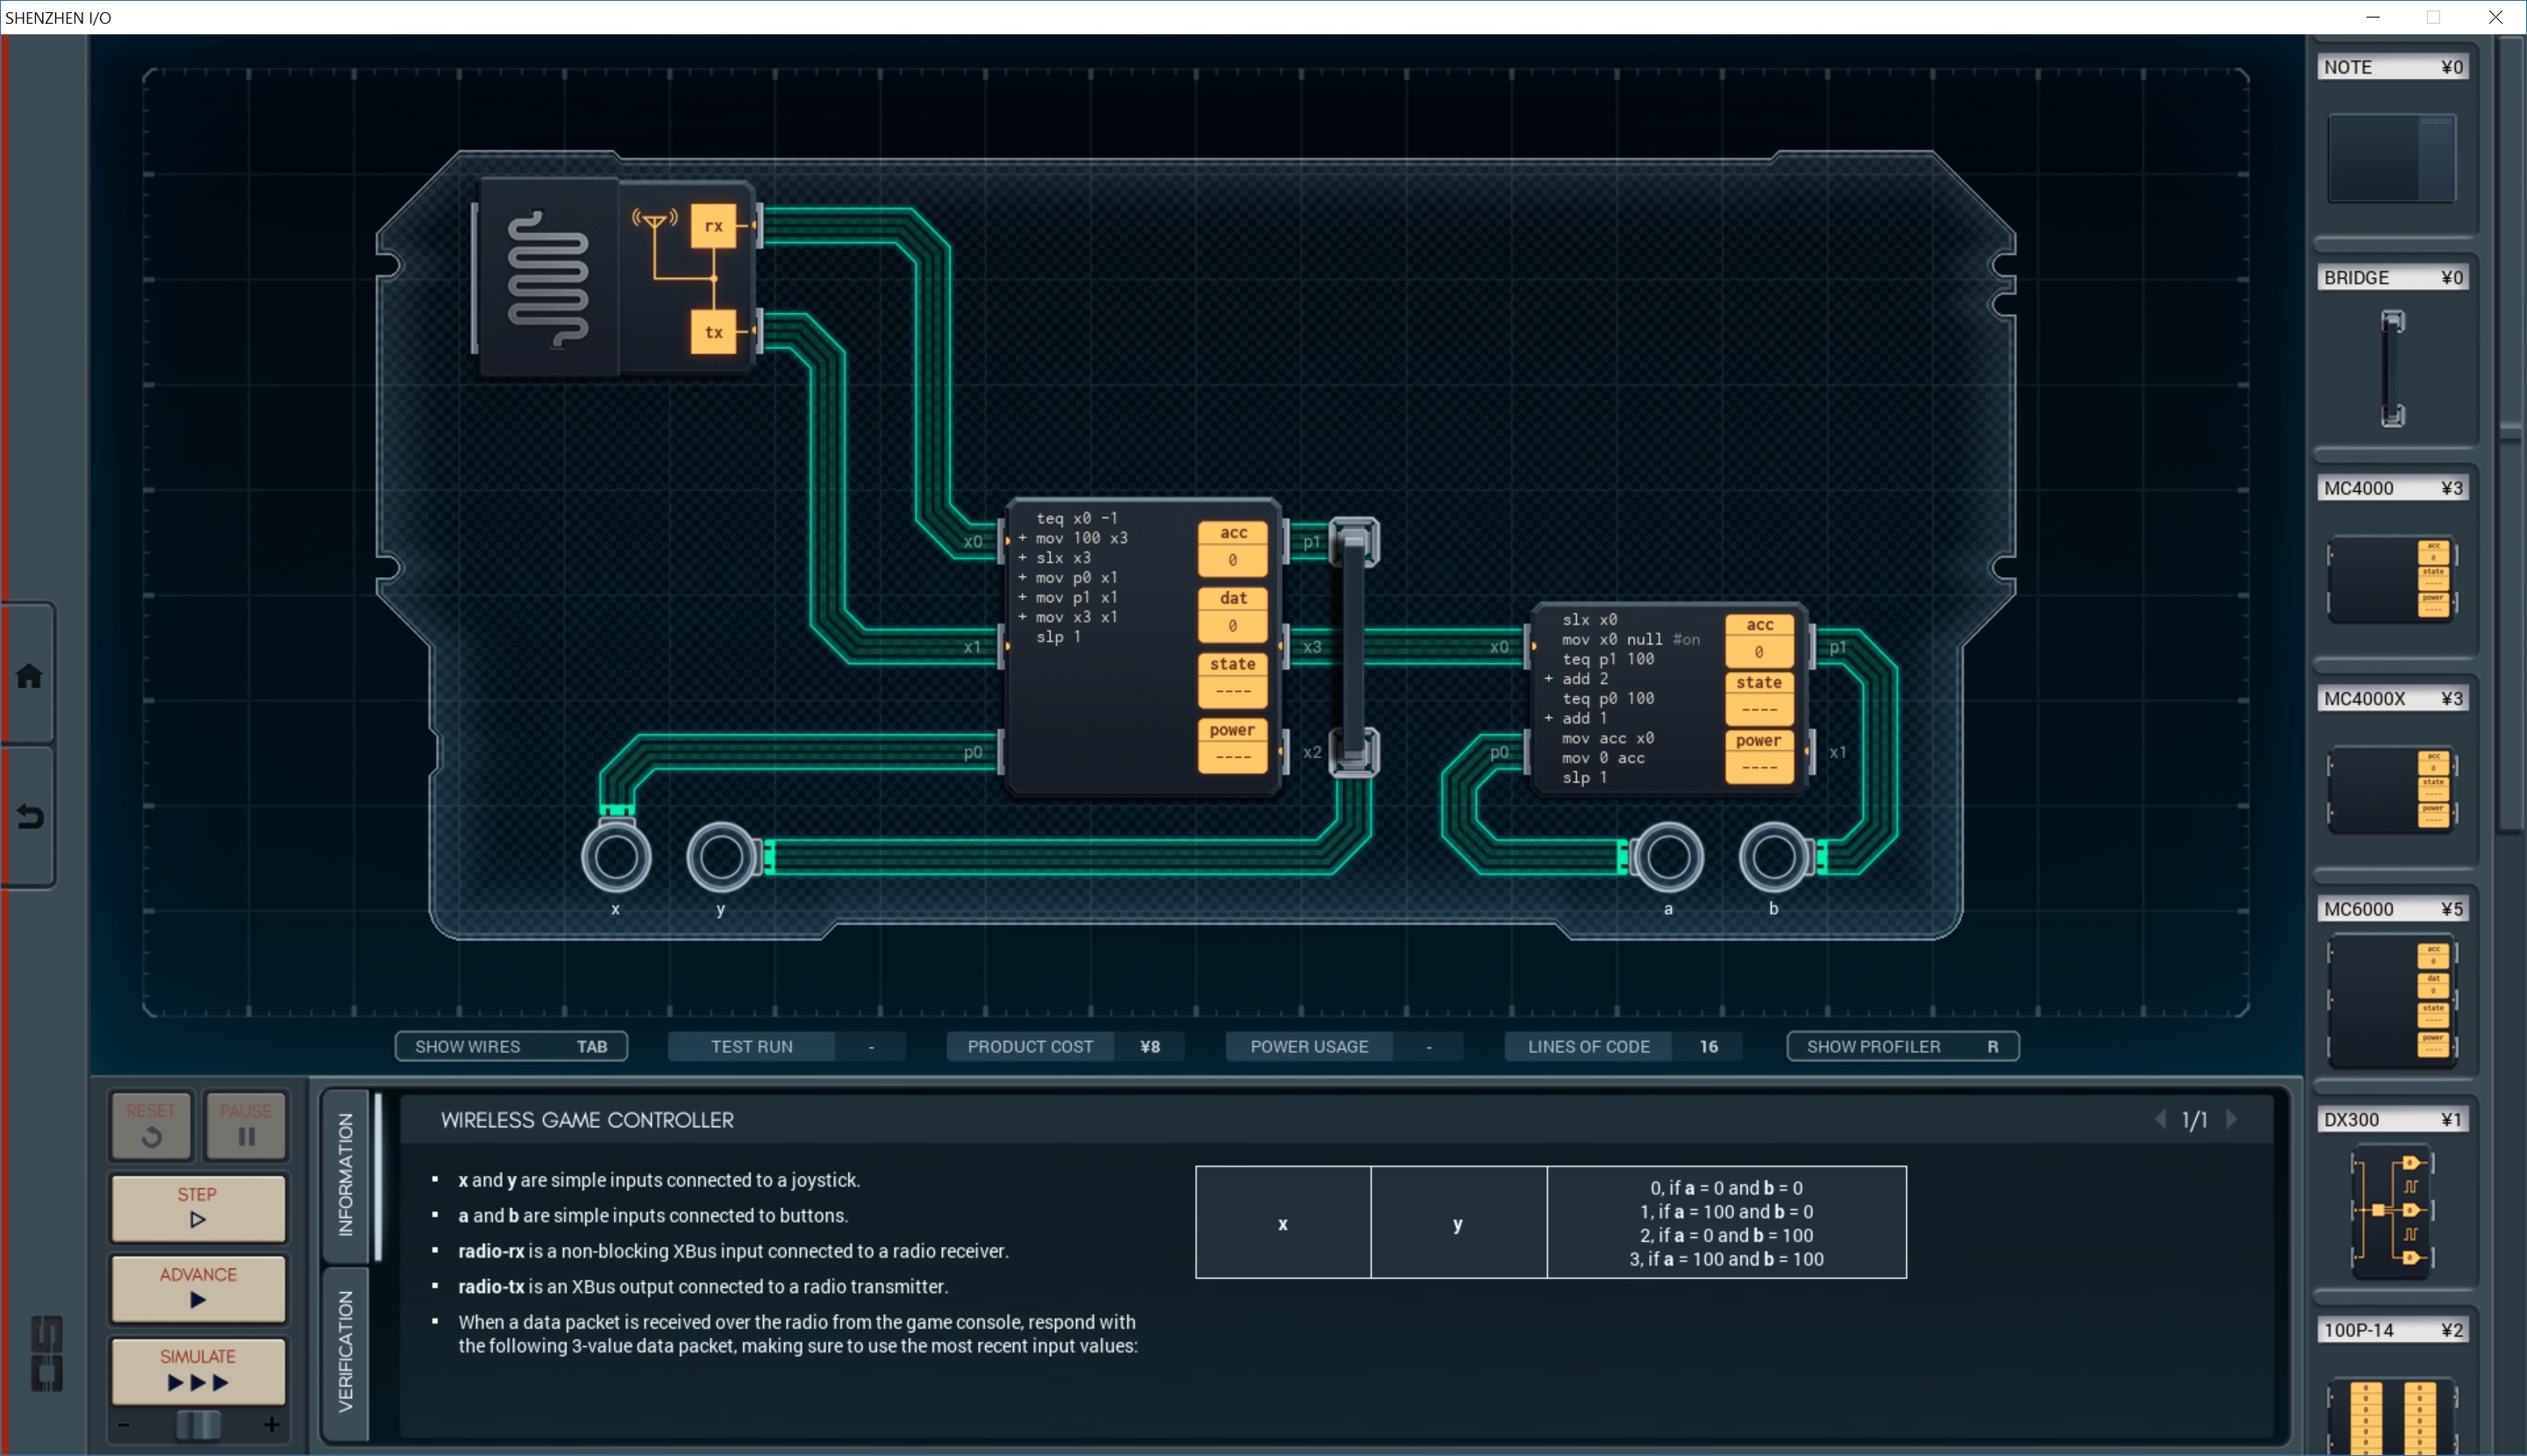Viewport: 2527px width, 1456px height.
Task: Toggle SHOW WIRES button
Action: pos(511,1046)
